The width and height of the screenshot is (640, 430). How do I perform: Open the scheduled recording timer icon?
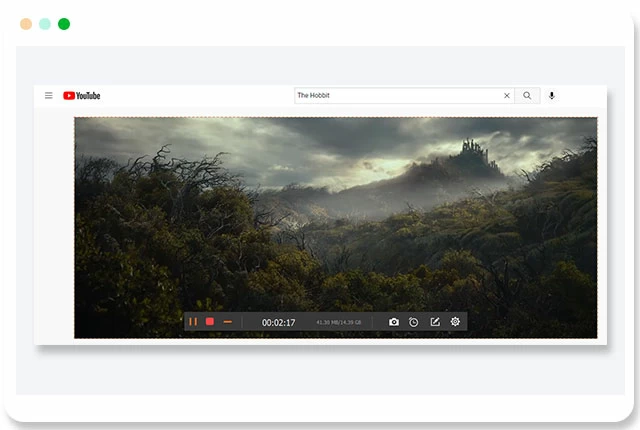414,322
